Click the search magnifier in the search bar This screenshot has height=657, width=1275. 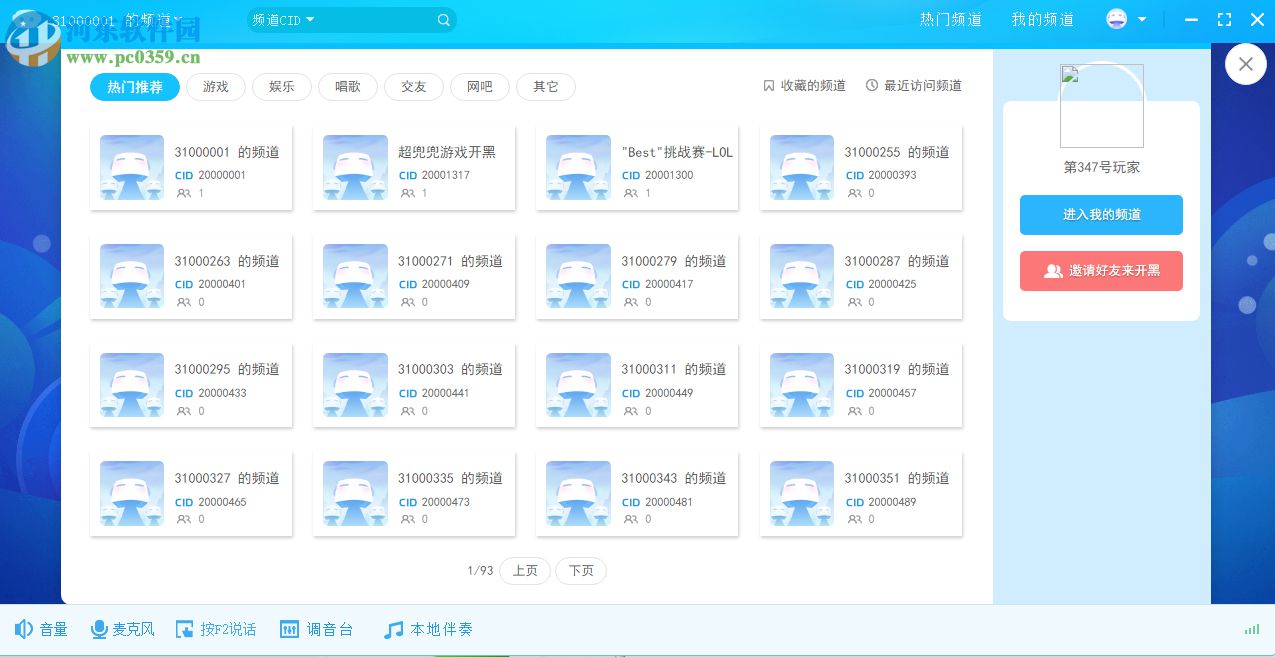pyautogui.click(x=443, y=19)
